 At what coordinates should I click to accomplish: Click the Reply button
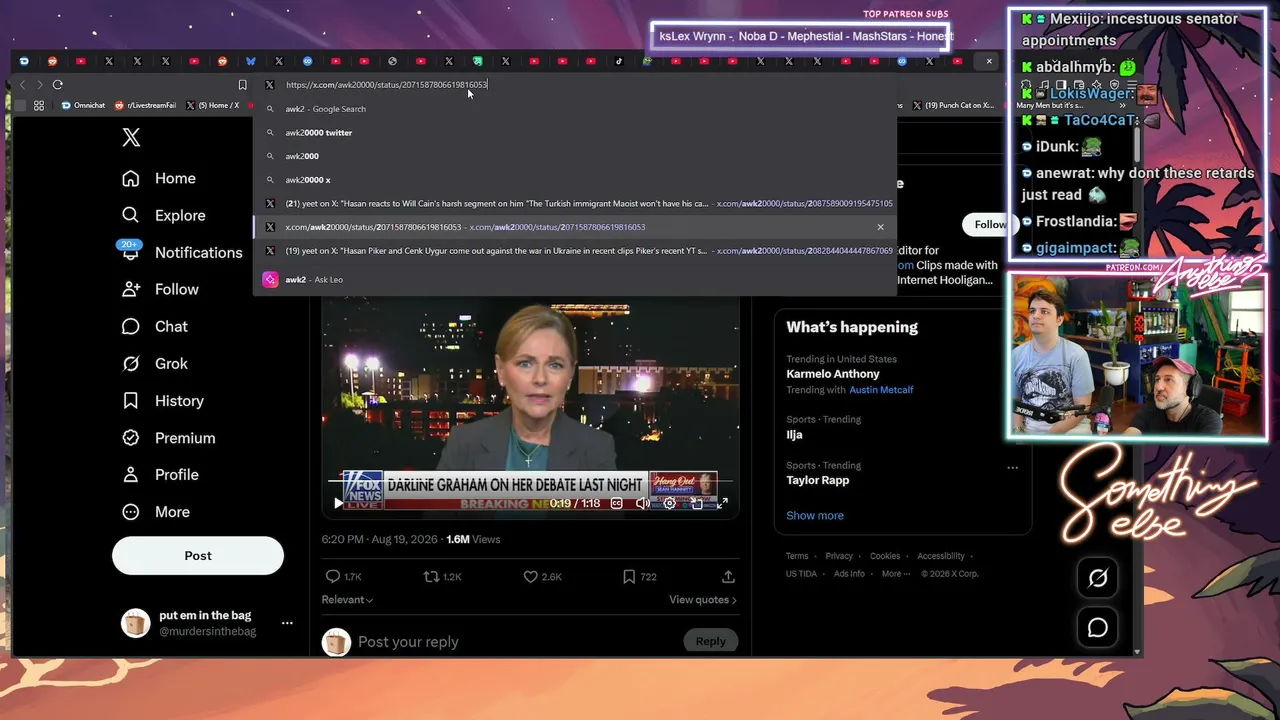click(x=711, y=641)
